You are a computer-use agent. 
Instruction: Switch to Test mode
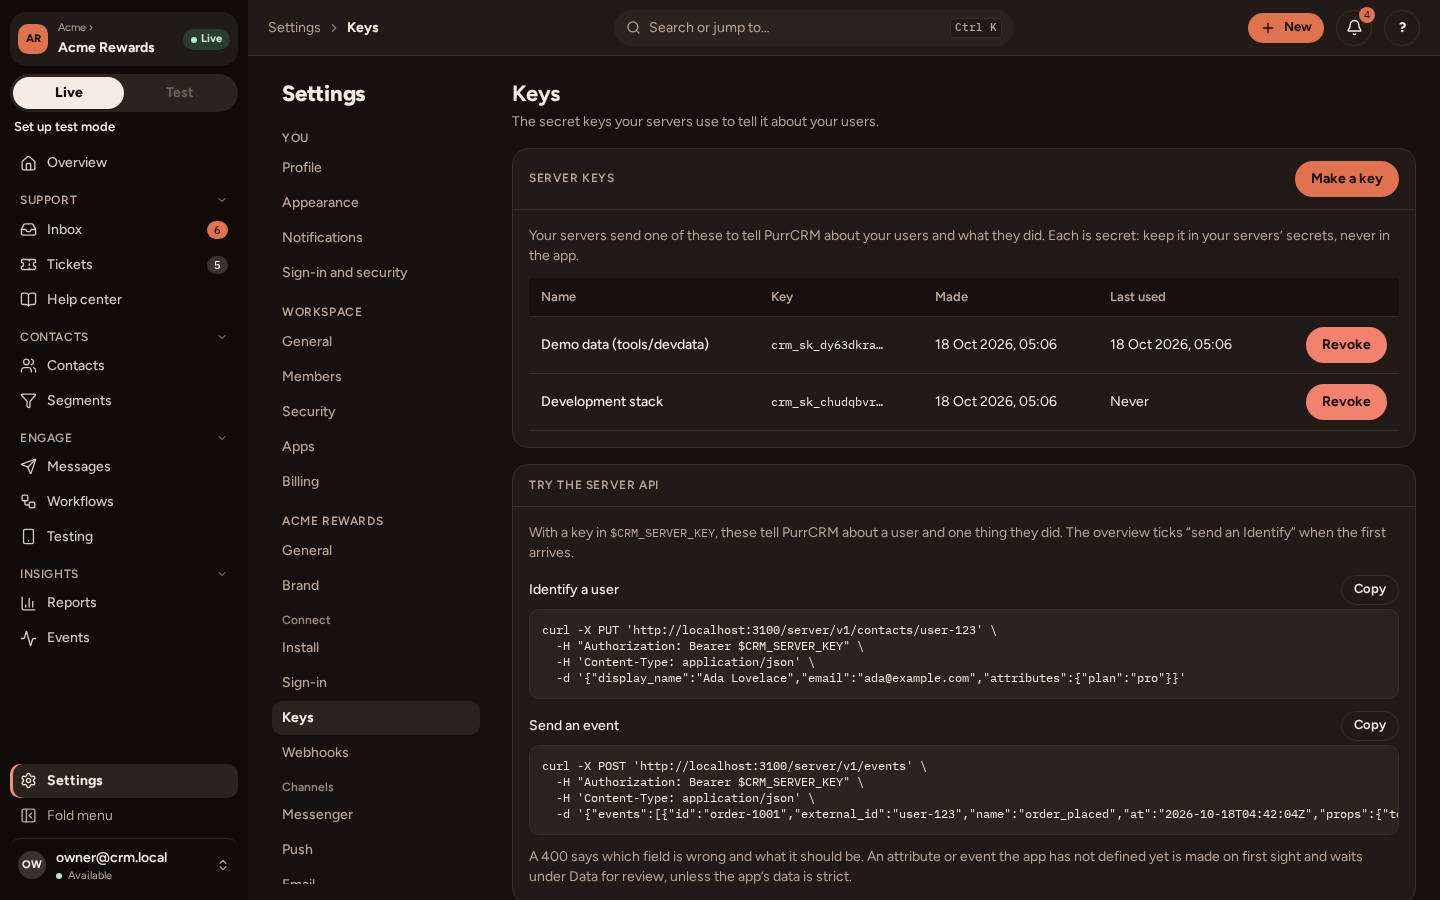pyautogui.click(x=180, y=93)
